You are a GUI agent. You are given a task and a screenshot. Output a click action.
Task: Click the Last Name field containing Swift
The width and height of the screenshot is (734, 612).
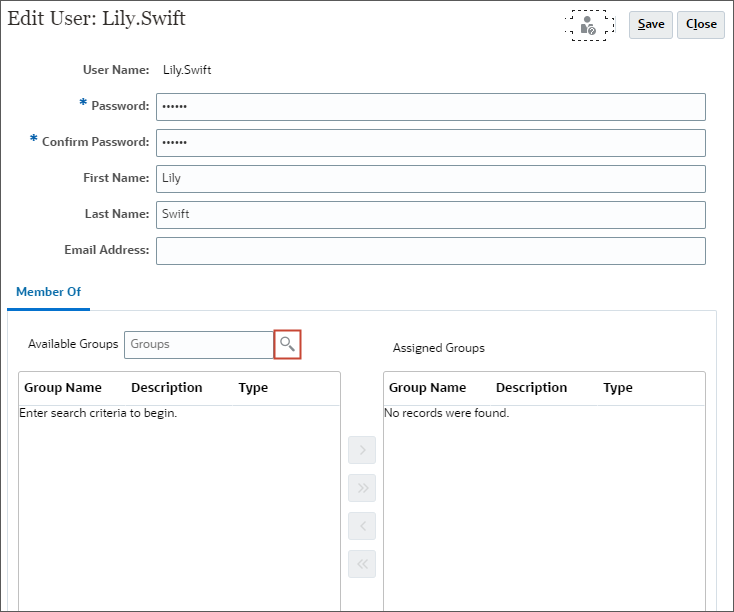tap(431, 215)
